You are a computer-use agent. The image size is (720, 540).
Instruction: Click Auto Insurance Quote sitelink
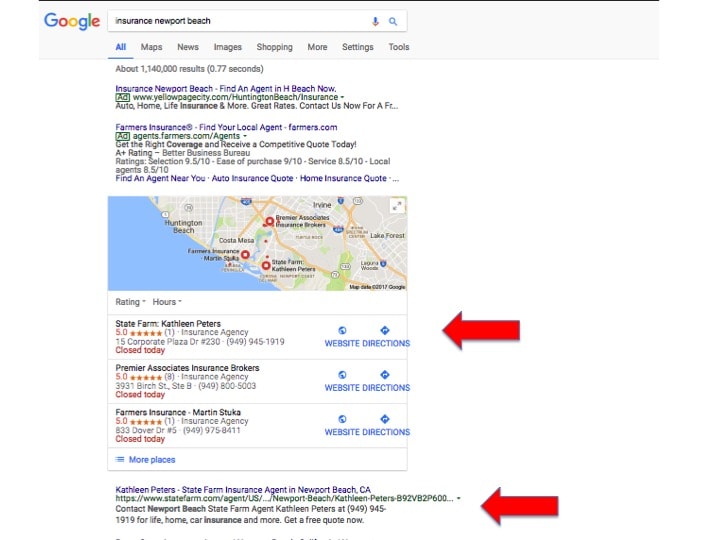coord(252,178)
